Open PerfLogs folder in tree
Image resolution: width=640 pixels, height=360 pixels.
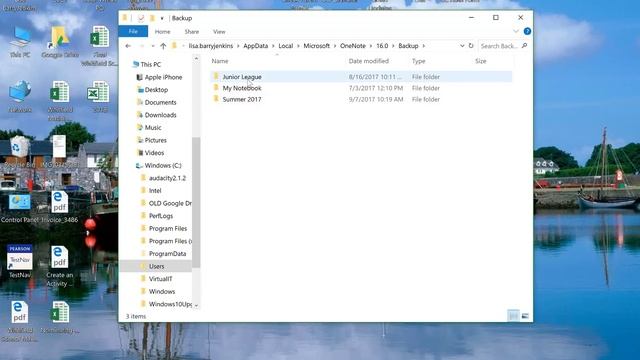161,216
